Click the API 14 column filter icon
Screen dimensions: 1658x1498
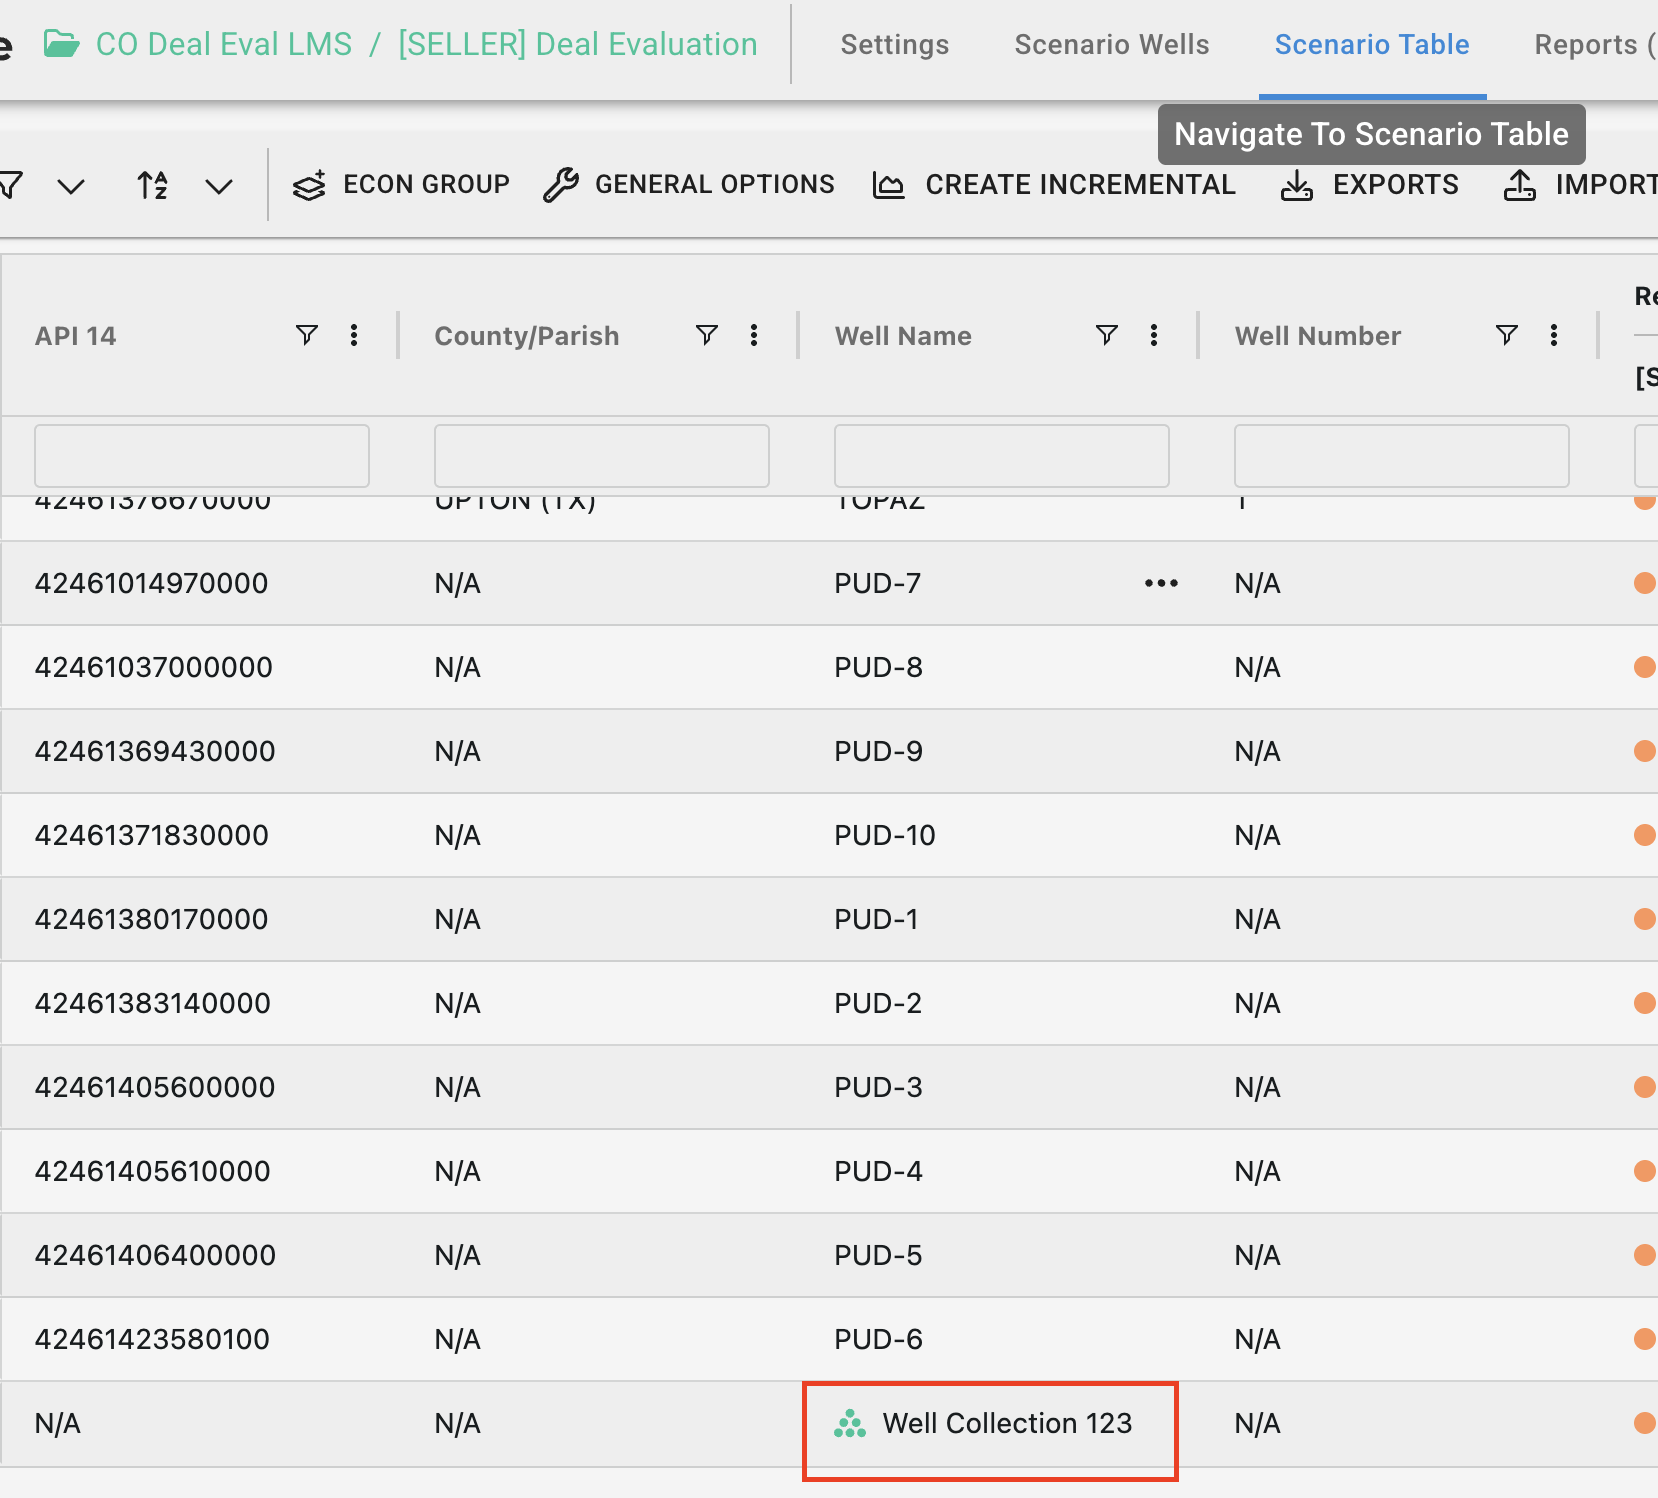307,335
